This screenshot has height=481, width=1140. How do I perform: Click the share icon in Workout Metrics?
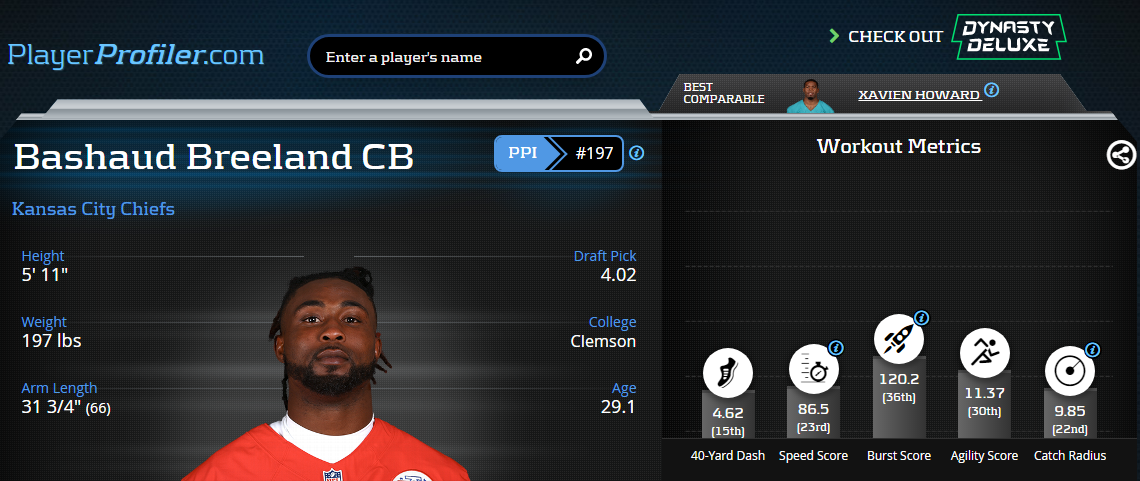[1121, 155]
